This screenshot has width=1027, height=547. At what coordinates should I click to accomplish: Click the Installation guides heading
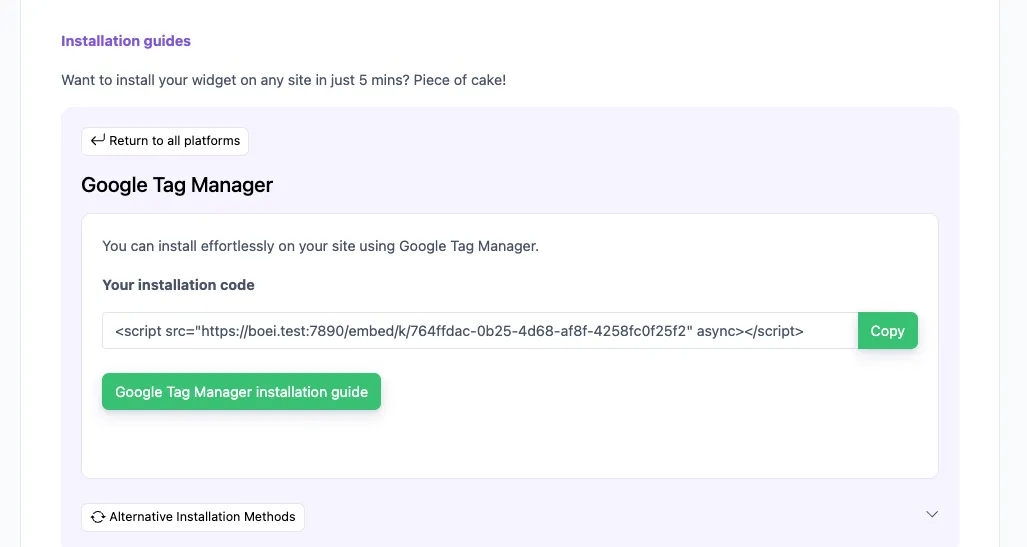click(126, 41)
